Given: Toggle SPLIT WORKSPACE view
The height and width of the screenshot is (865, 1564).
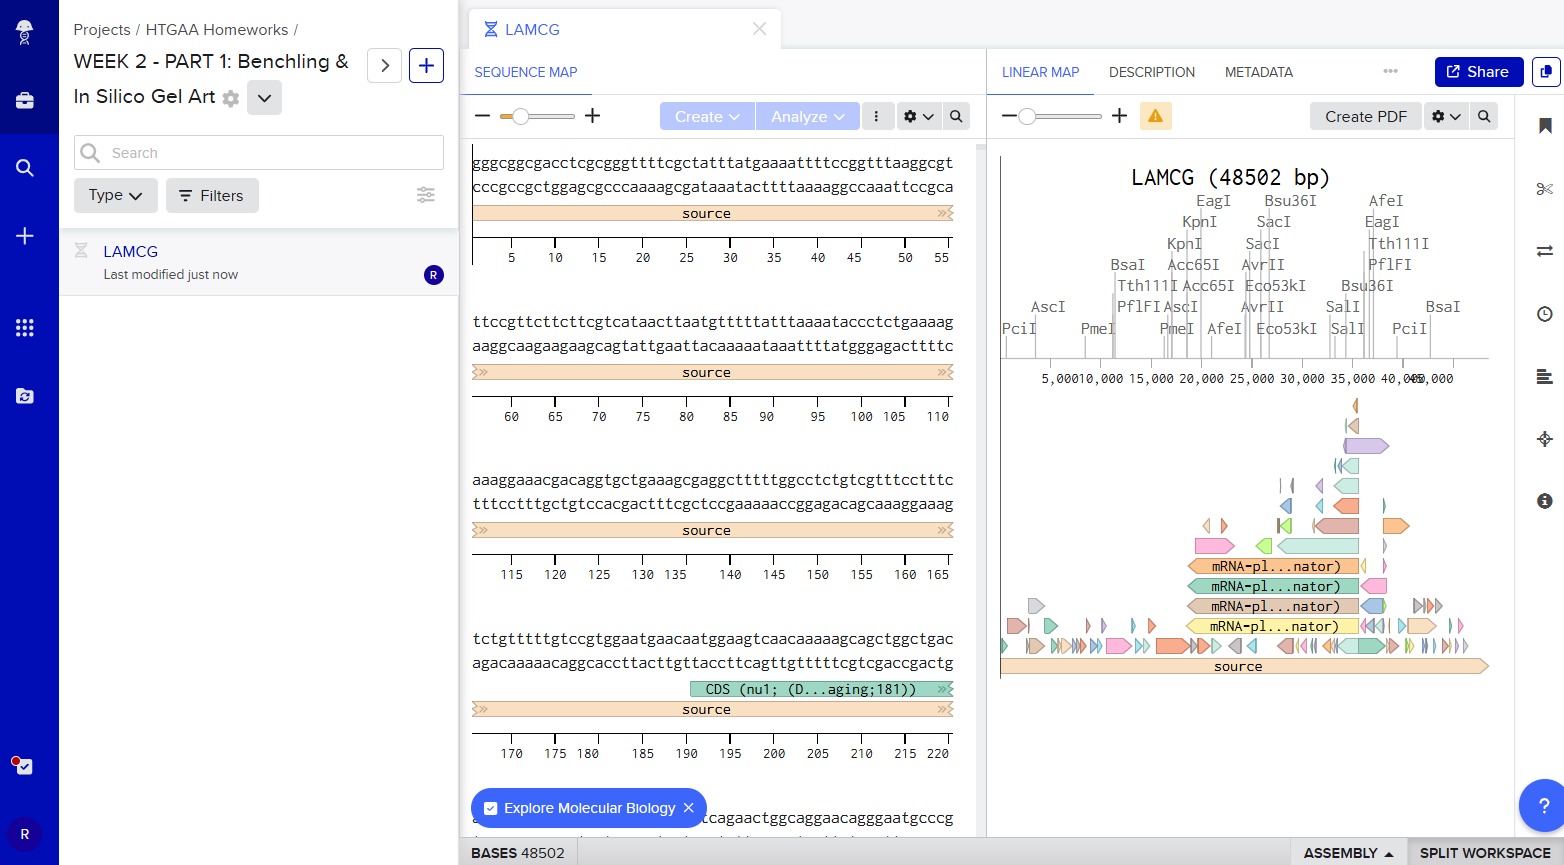Looking at the screenshot, I should coord(1485,852).
